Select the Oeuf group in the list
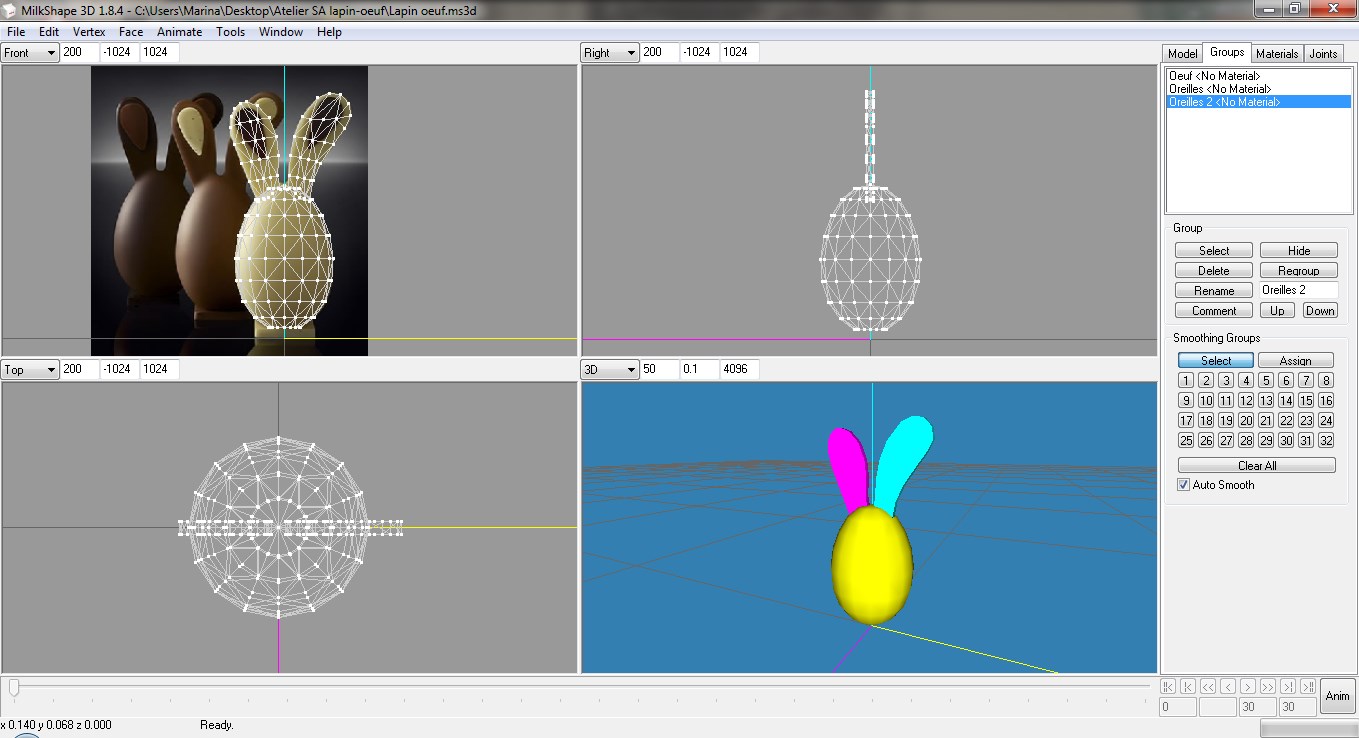Viewport: 1359px width, 738px height. tap(1259, 76)
